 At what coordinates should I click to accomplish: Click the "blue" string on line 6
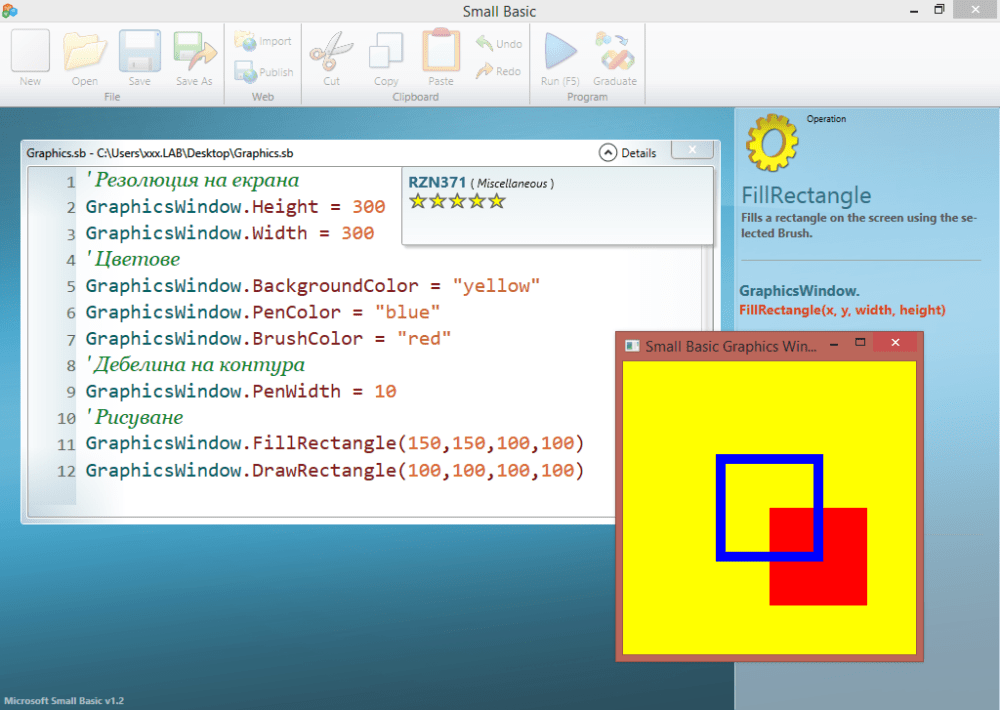[x=408, y=312]
